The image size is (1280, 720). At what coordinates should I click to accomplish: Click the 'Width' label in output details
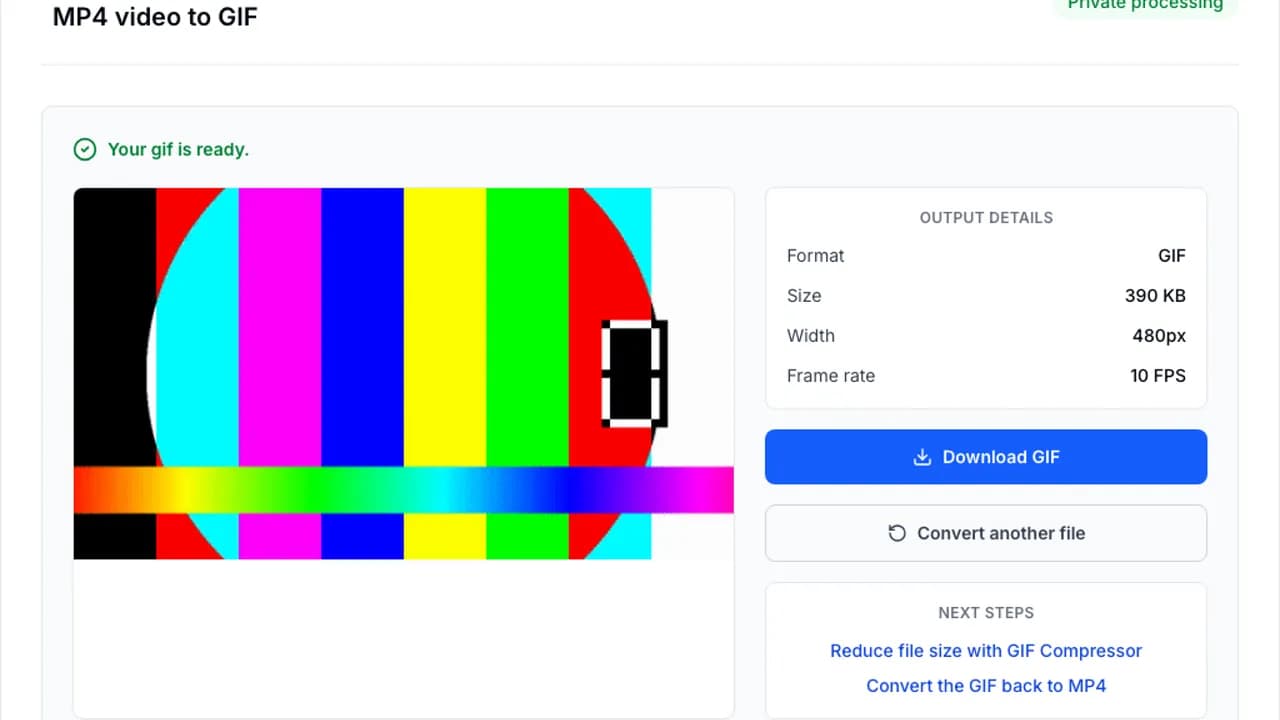point(811,336)
